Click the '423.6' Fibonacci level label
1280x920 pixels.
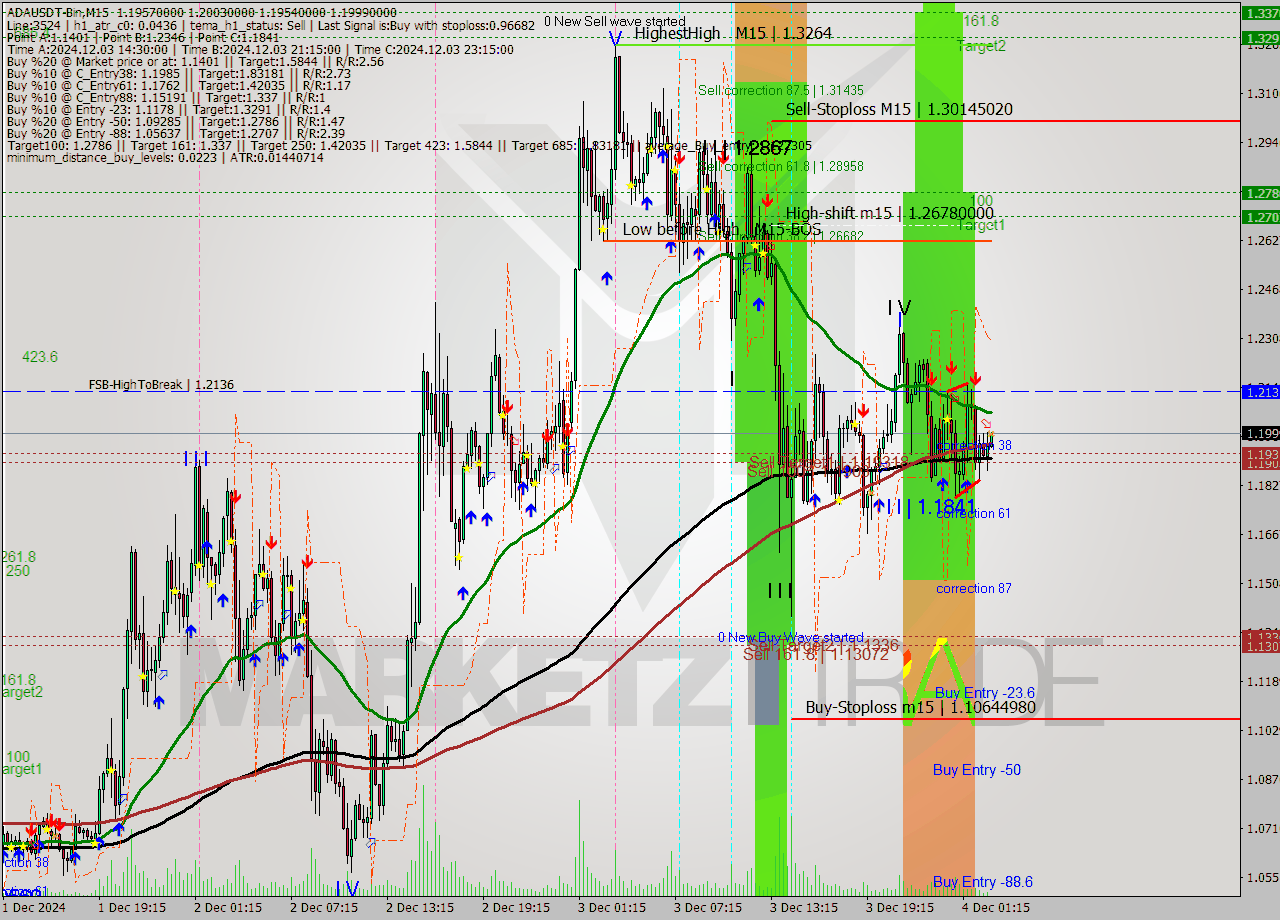(x=41, y=357)
